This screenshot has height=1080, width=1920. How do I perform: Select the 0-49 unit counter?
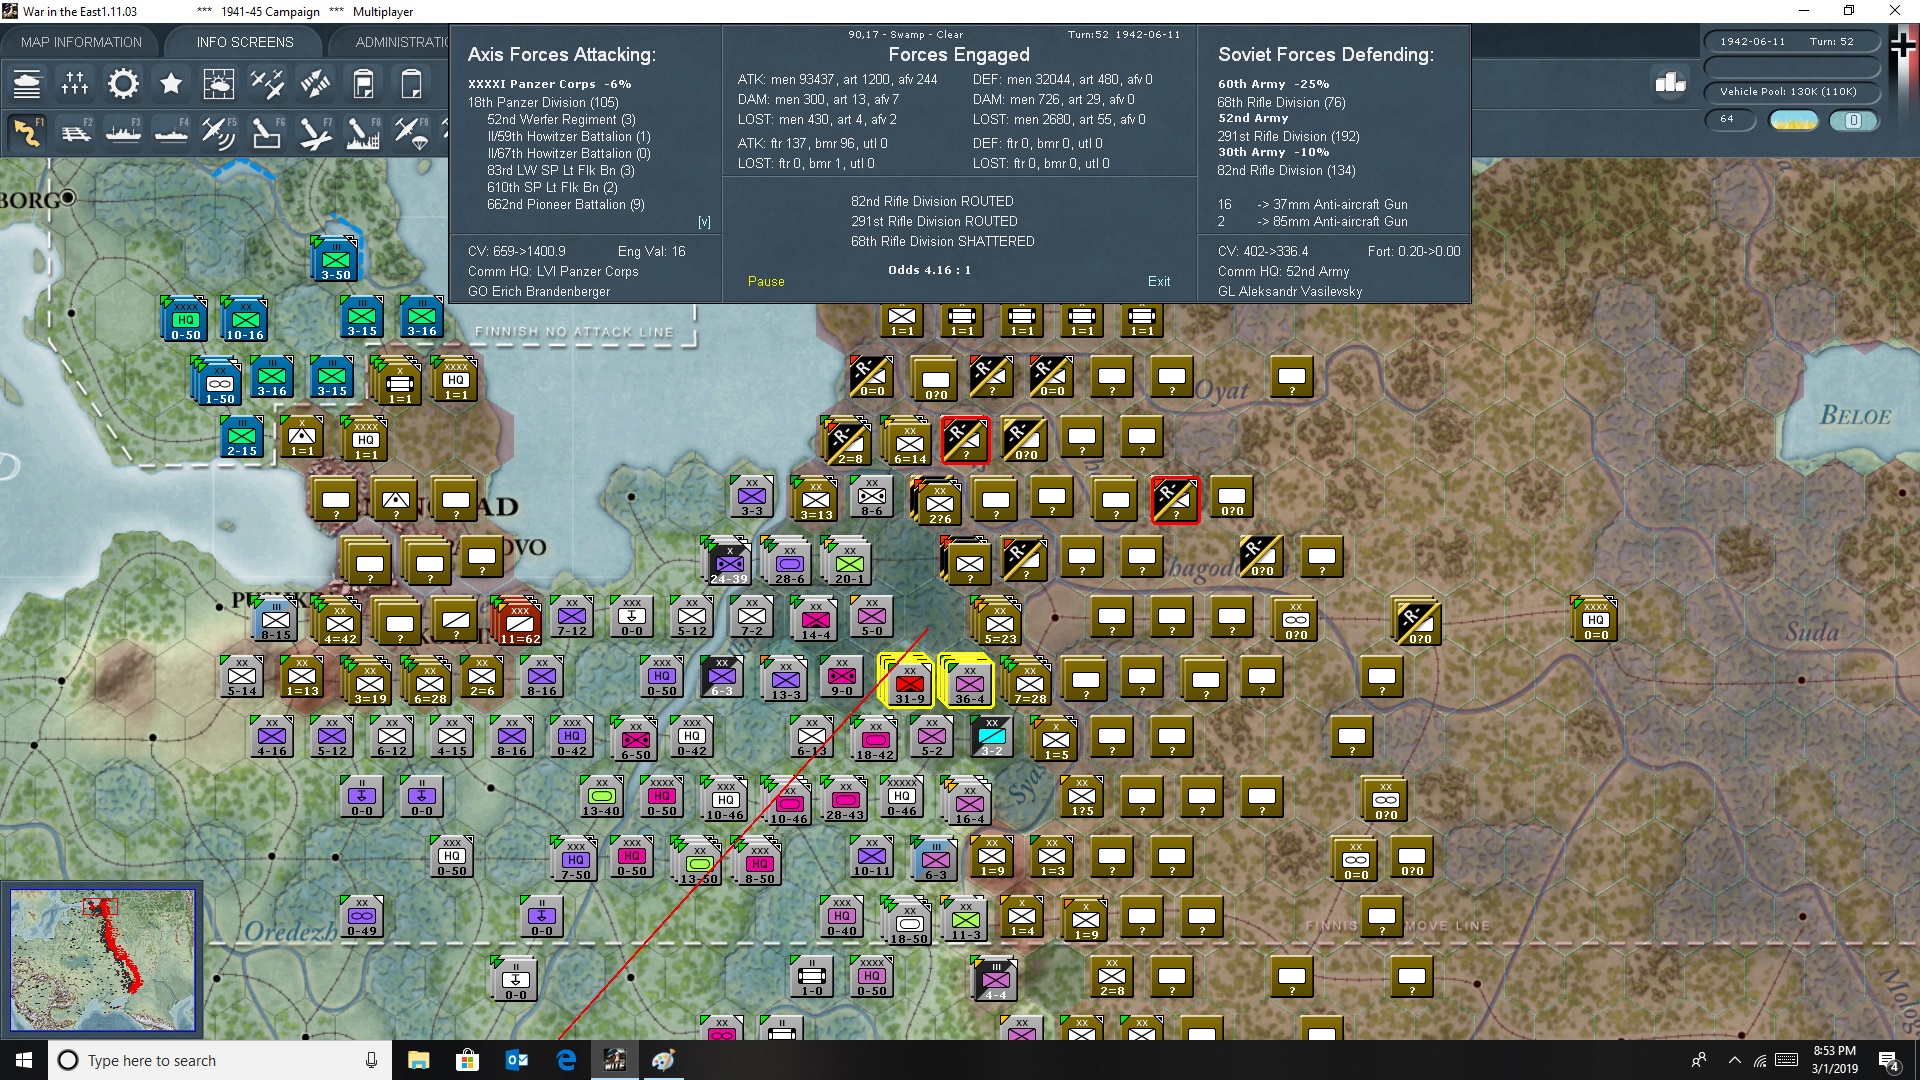tap(362, 915)
